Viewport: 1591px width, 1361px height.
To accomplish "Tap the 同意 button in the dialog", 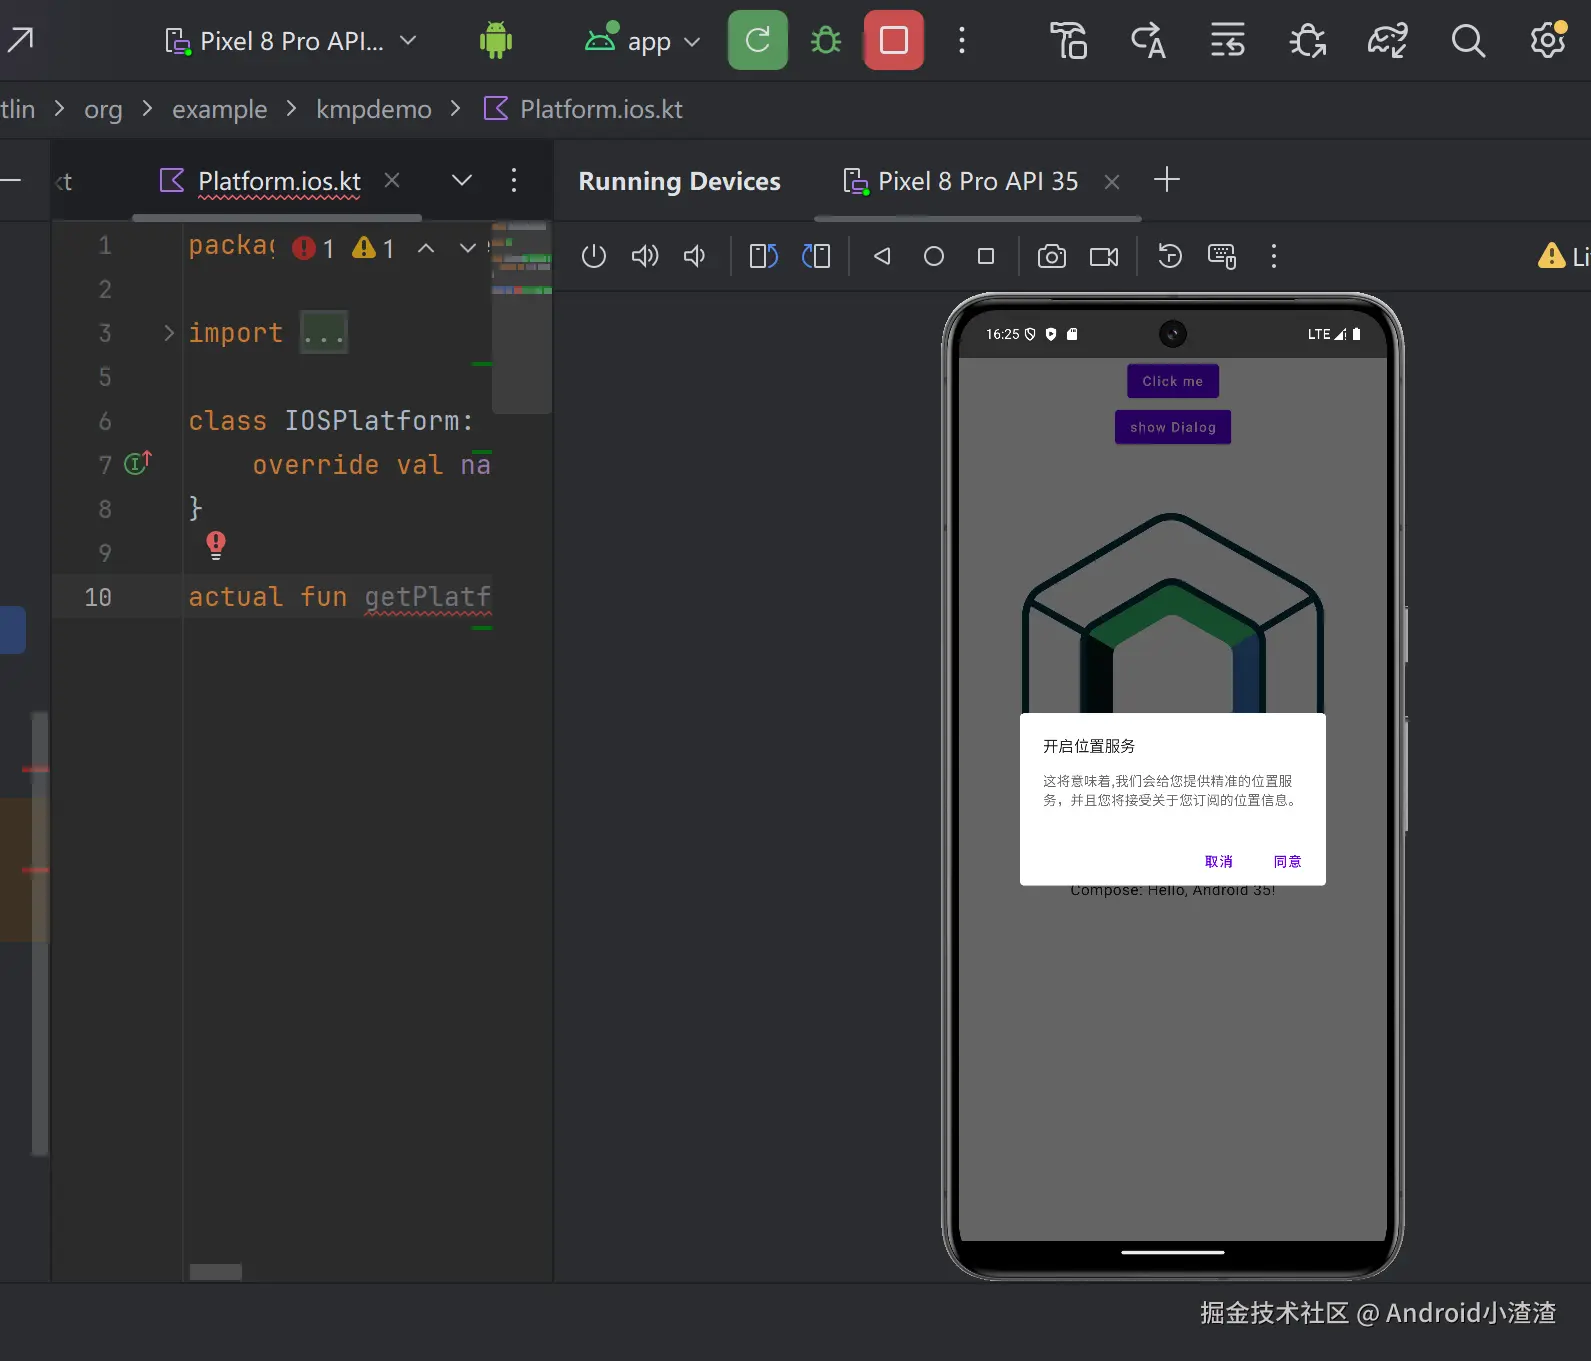I will tap(1287, 861).
